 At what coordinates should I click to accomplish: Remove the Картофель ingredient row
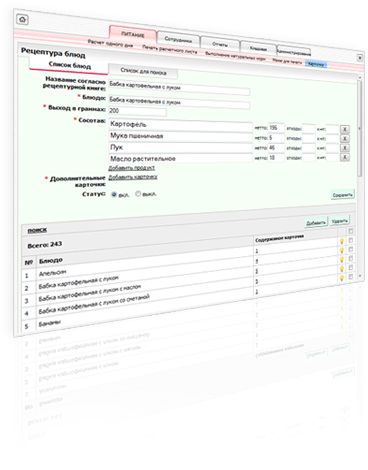(345, 129)
